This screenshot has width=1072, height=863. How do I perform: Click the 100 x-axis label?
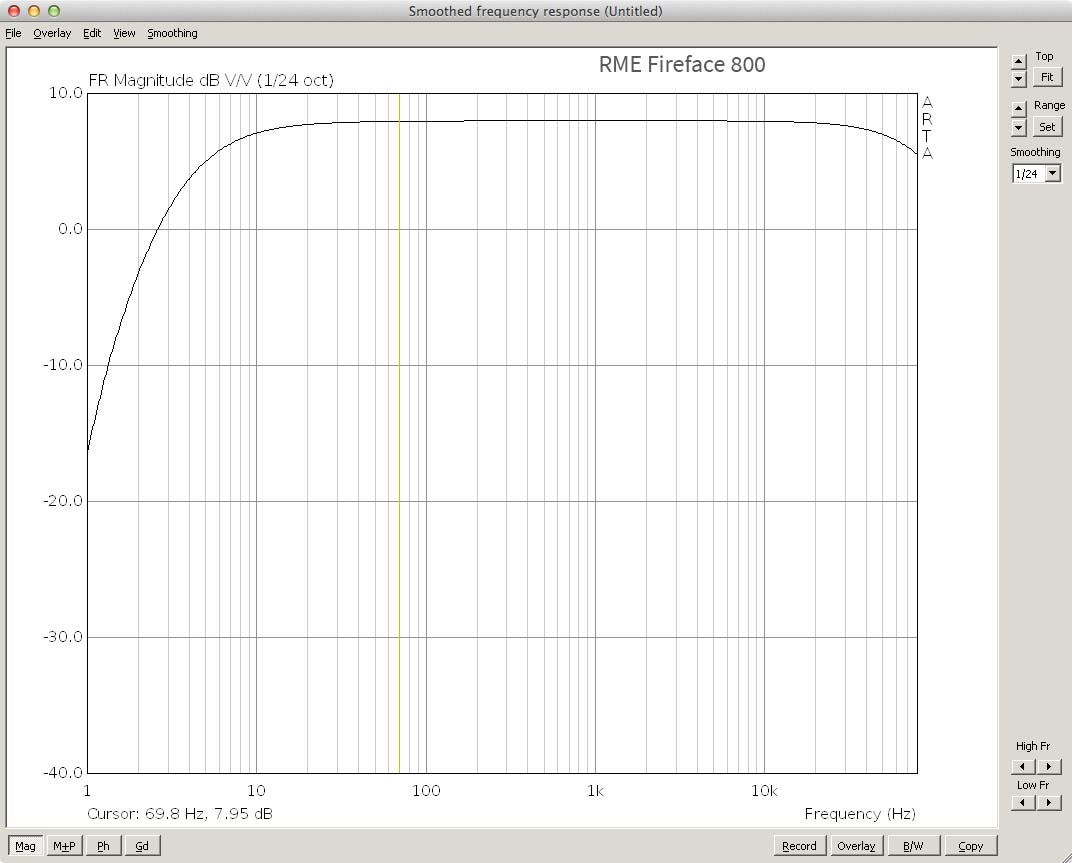pyautogui.click(x=426, y=791)
